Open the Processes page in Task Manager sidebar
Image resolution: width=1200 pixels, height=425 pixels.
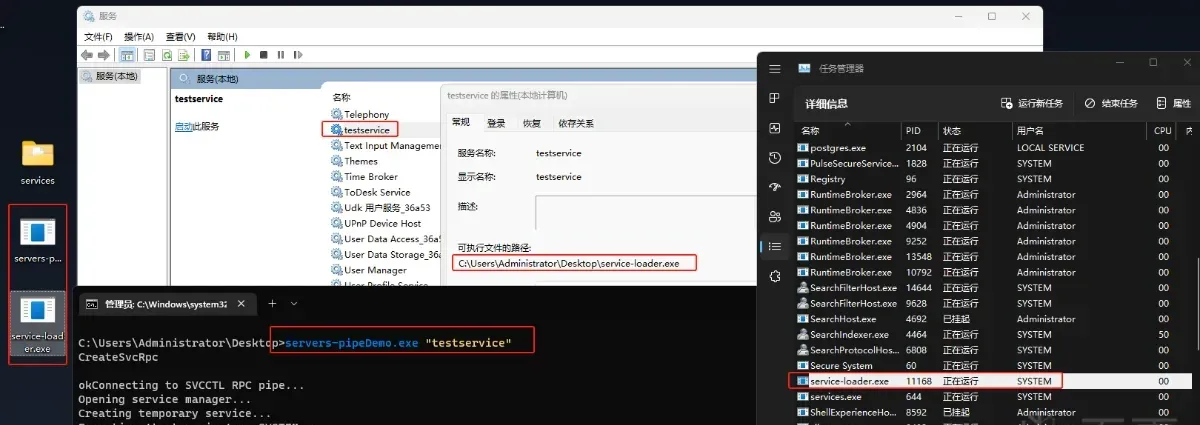pos(775,98)
